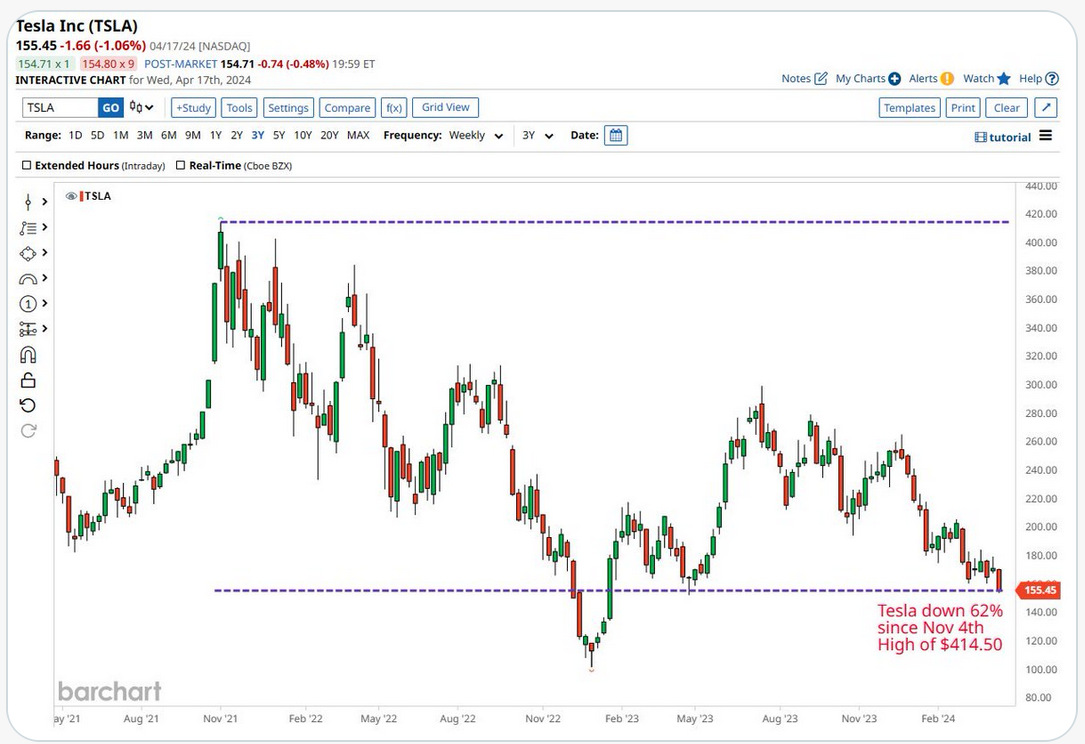
Task: Click the candlestick chart type icon
Action: click(136, 107)
